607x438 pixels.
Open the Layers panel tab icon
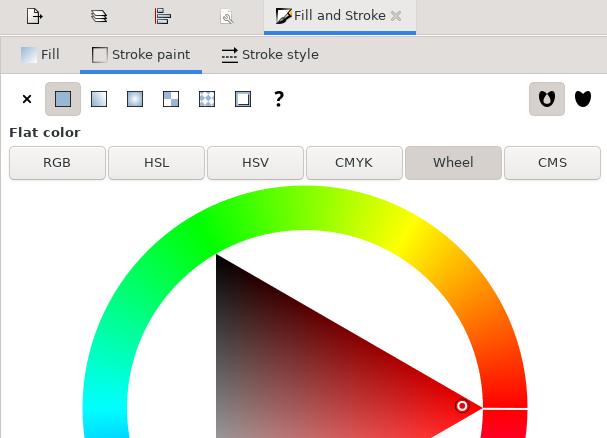[99, 16]
